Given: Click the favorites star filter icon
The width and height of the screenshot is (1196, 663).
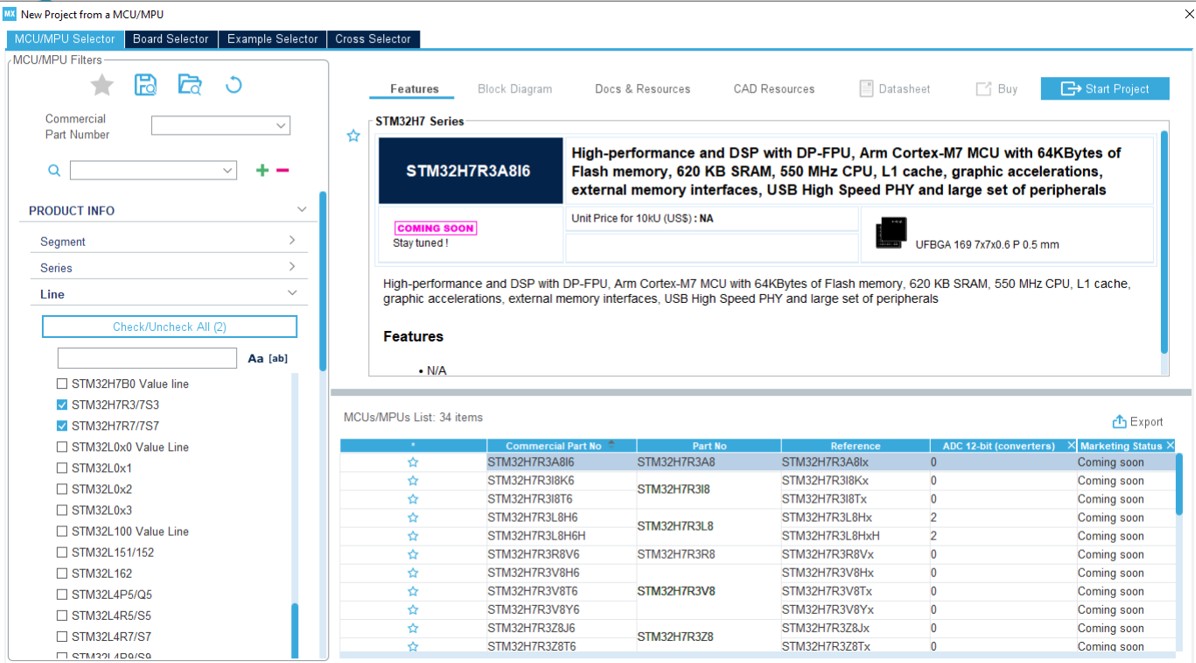Looking at the screenshot, I should [x=101, y=85].
